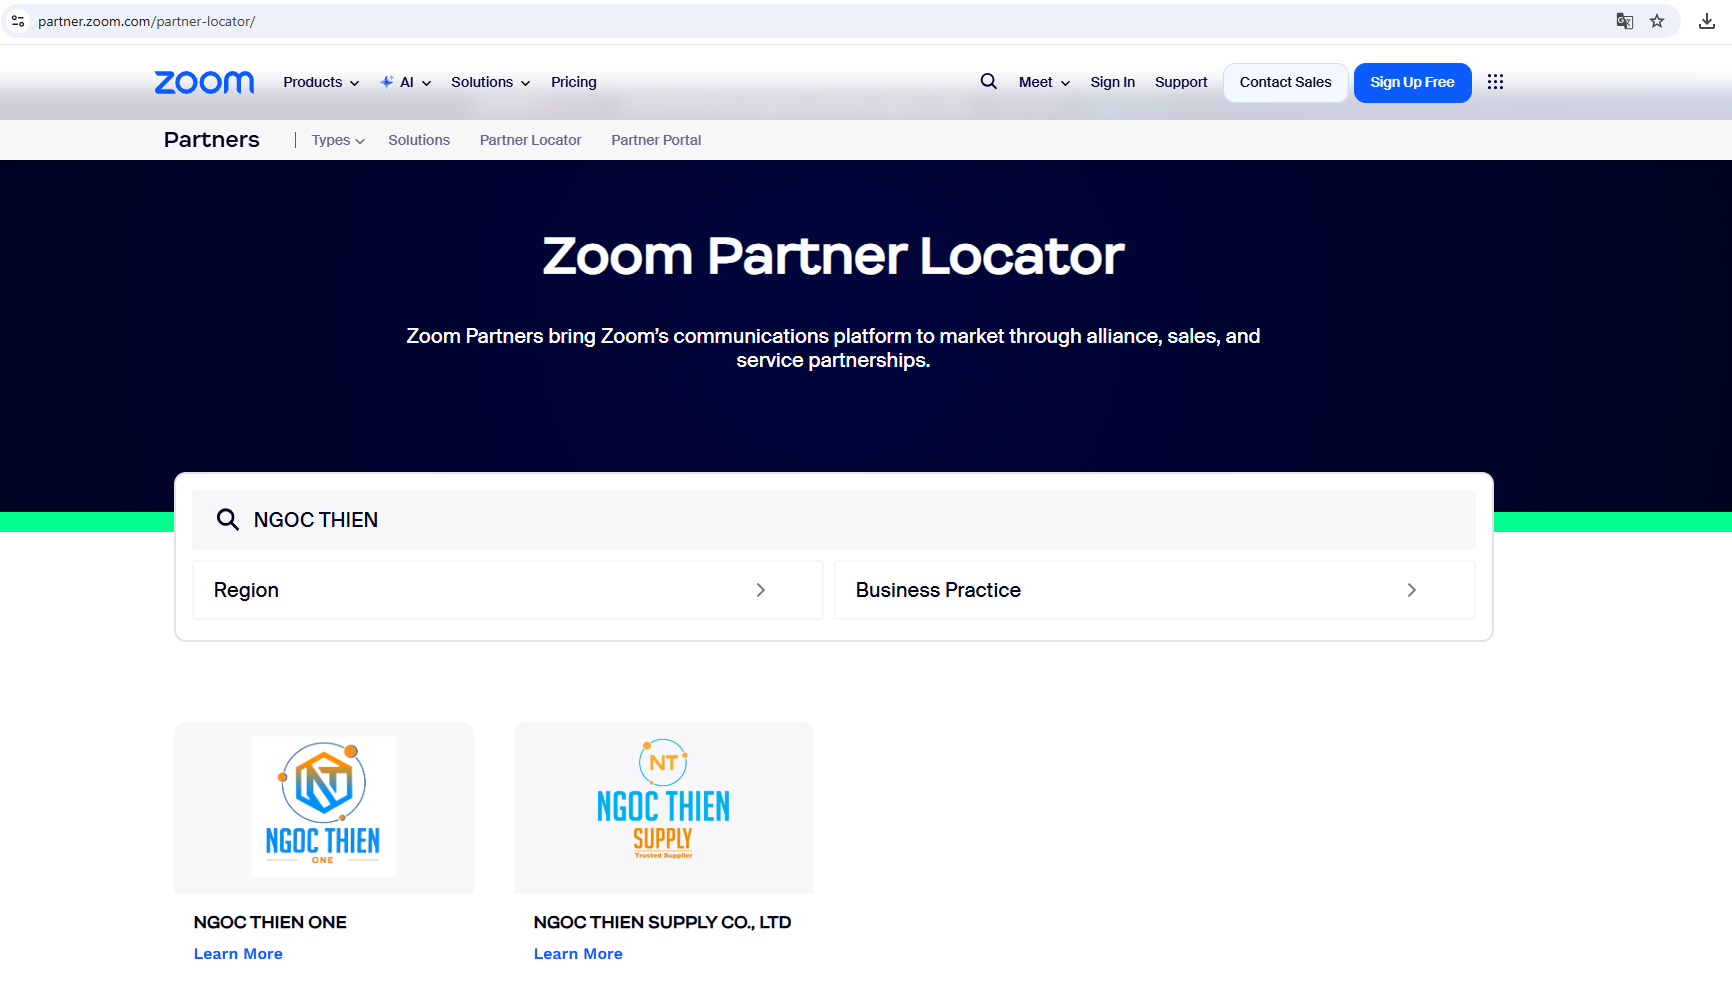Expand the Business Practice filter
The image size is (1732, 988).
1154,590
